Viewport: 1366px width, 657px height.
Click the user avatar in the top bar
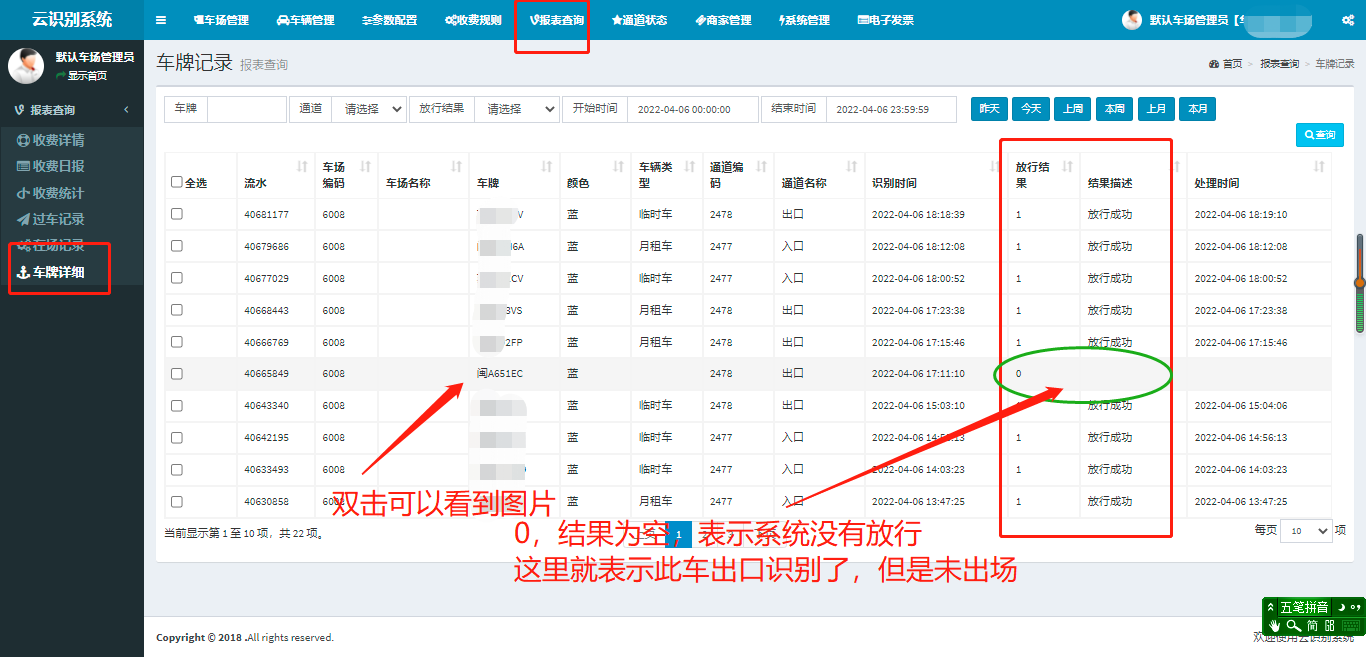1132,20
